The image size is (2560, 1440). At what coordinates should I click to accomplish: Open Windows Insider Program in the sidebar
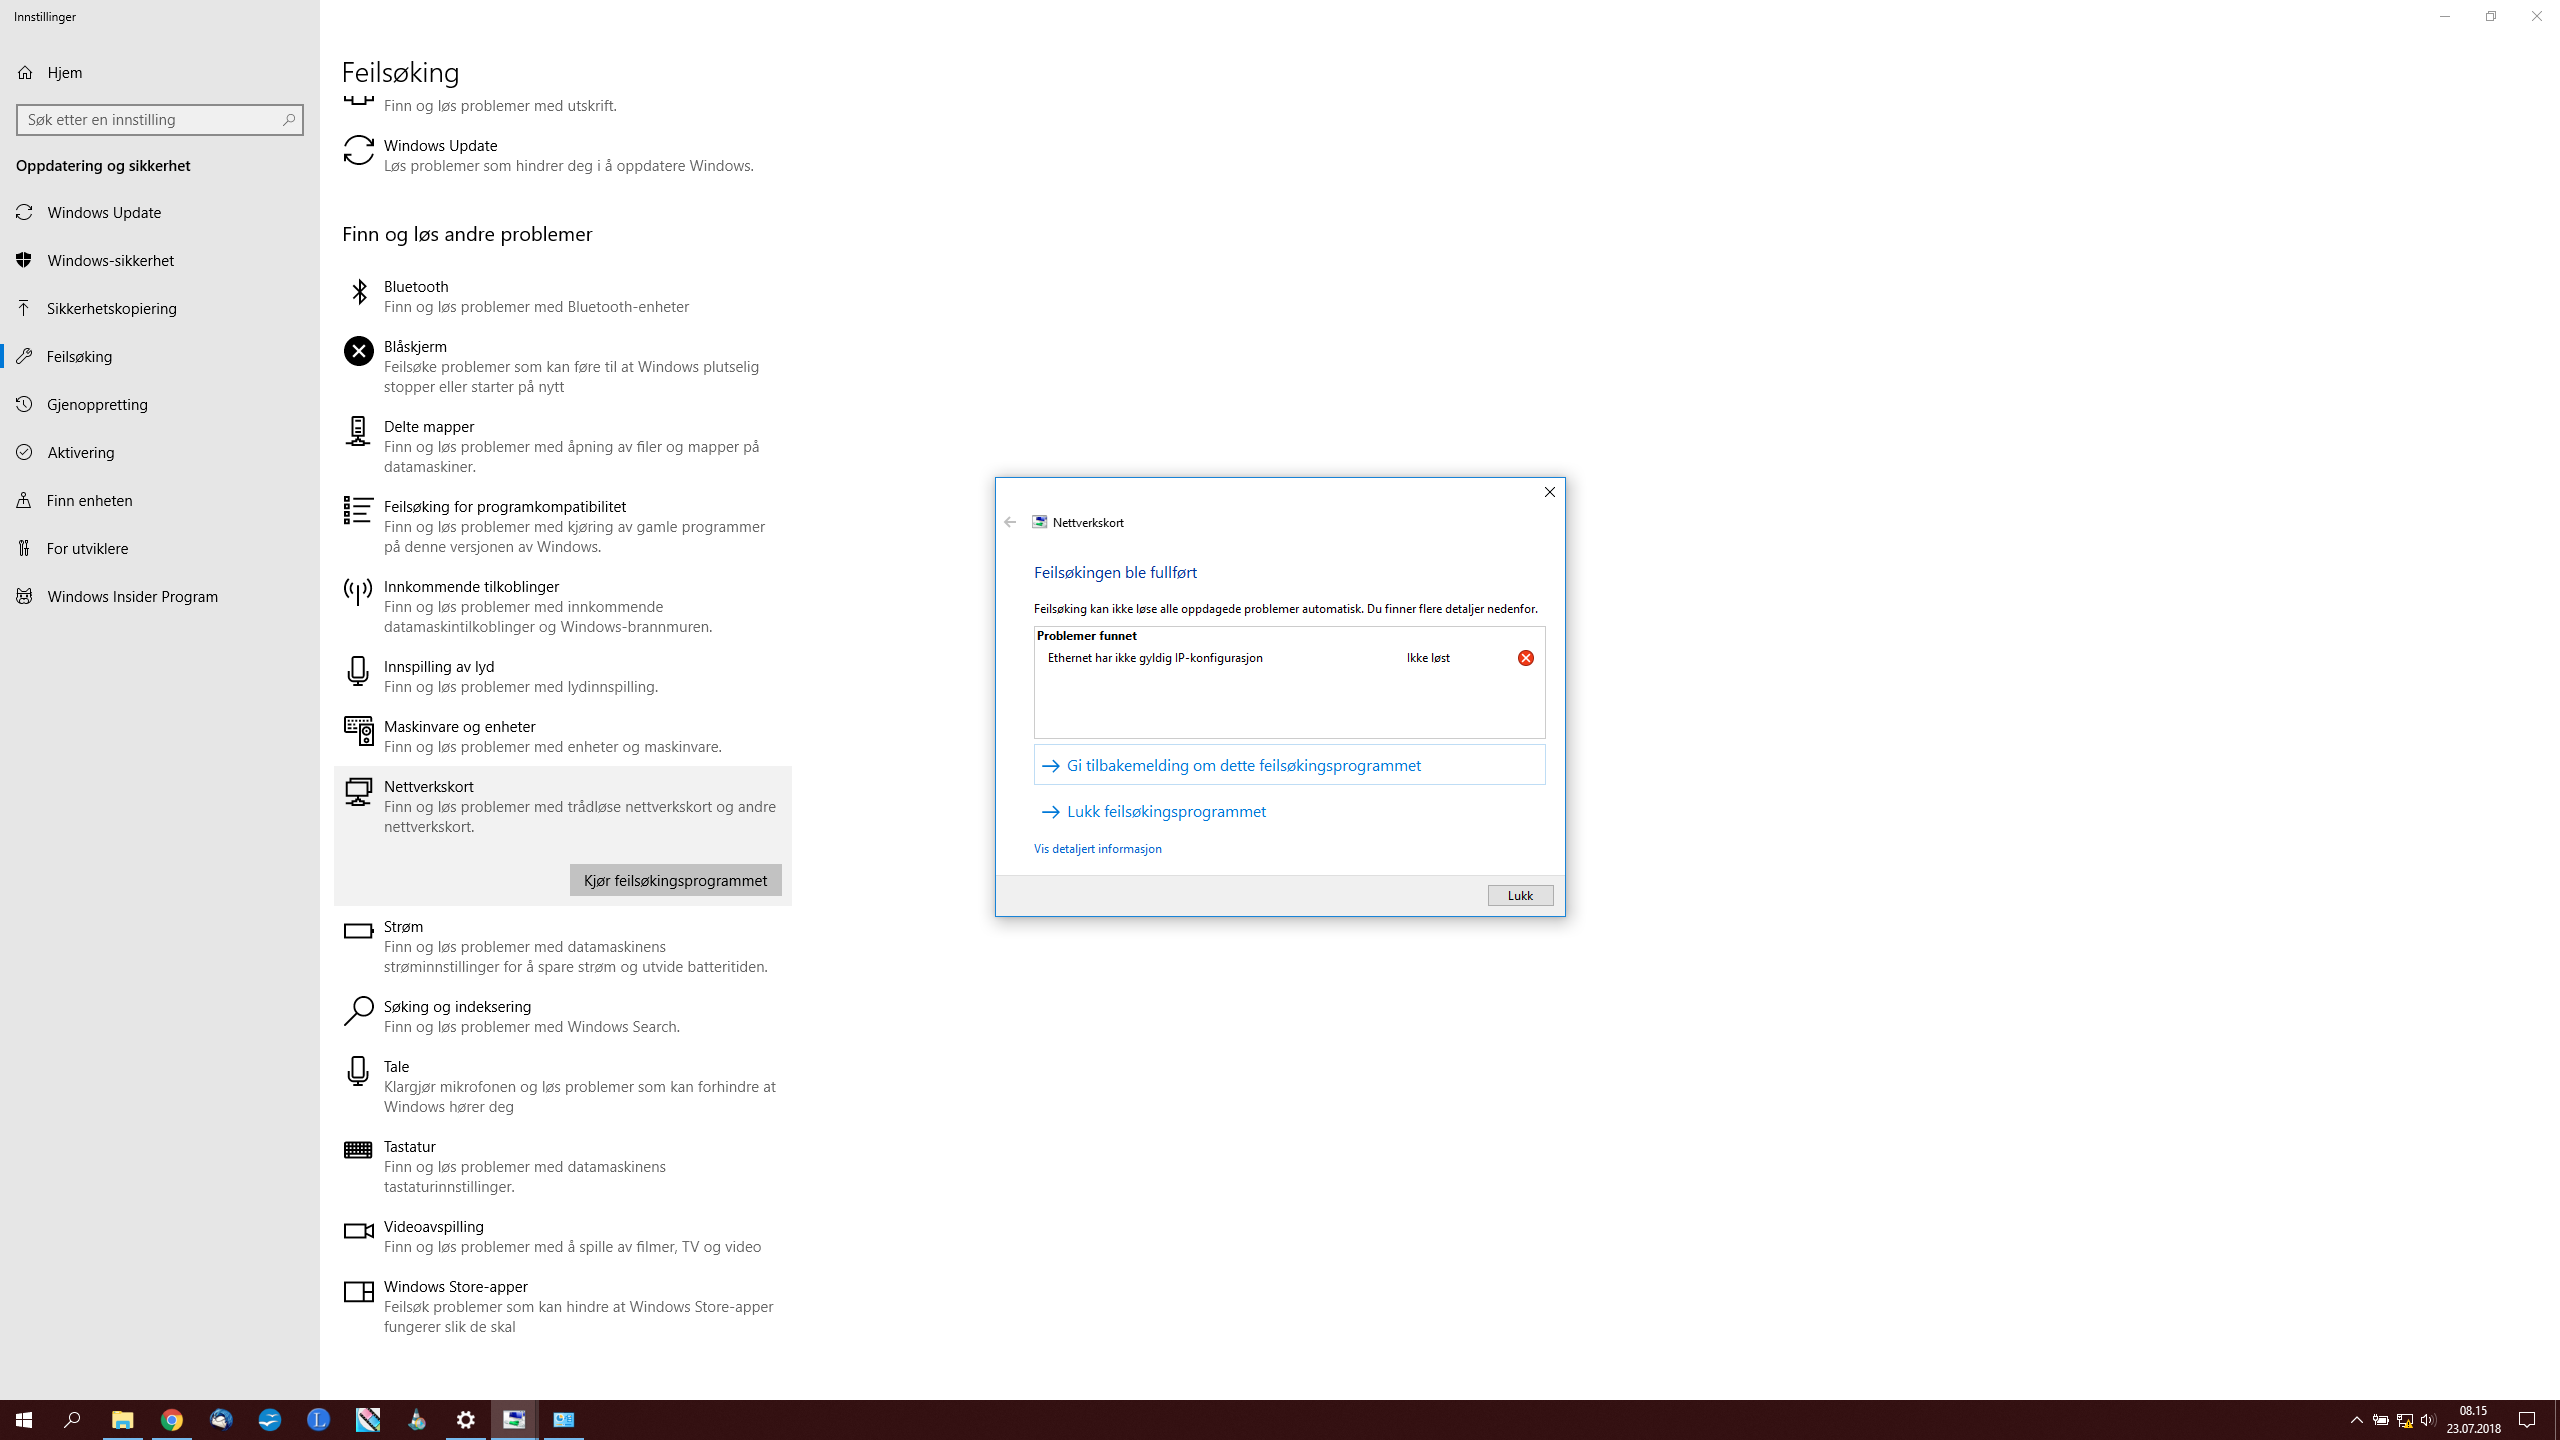[x=160, y=596]
